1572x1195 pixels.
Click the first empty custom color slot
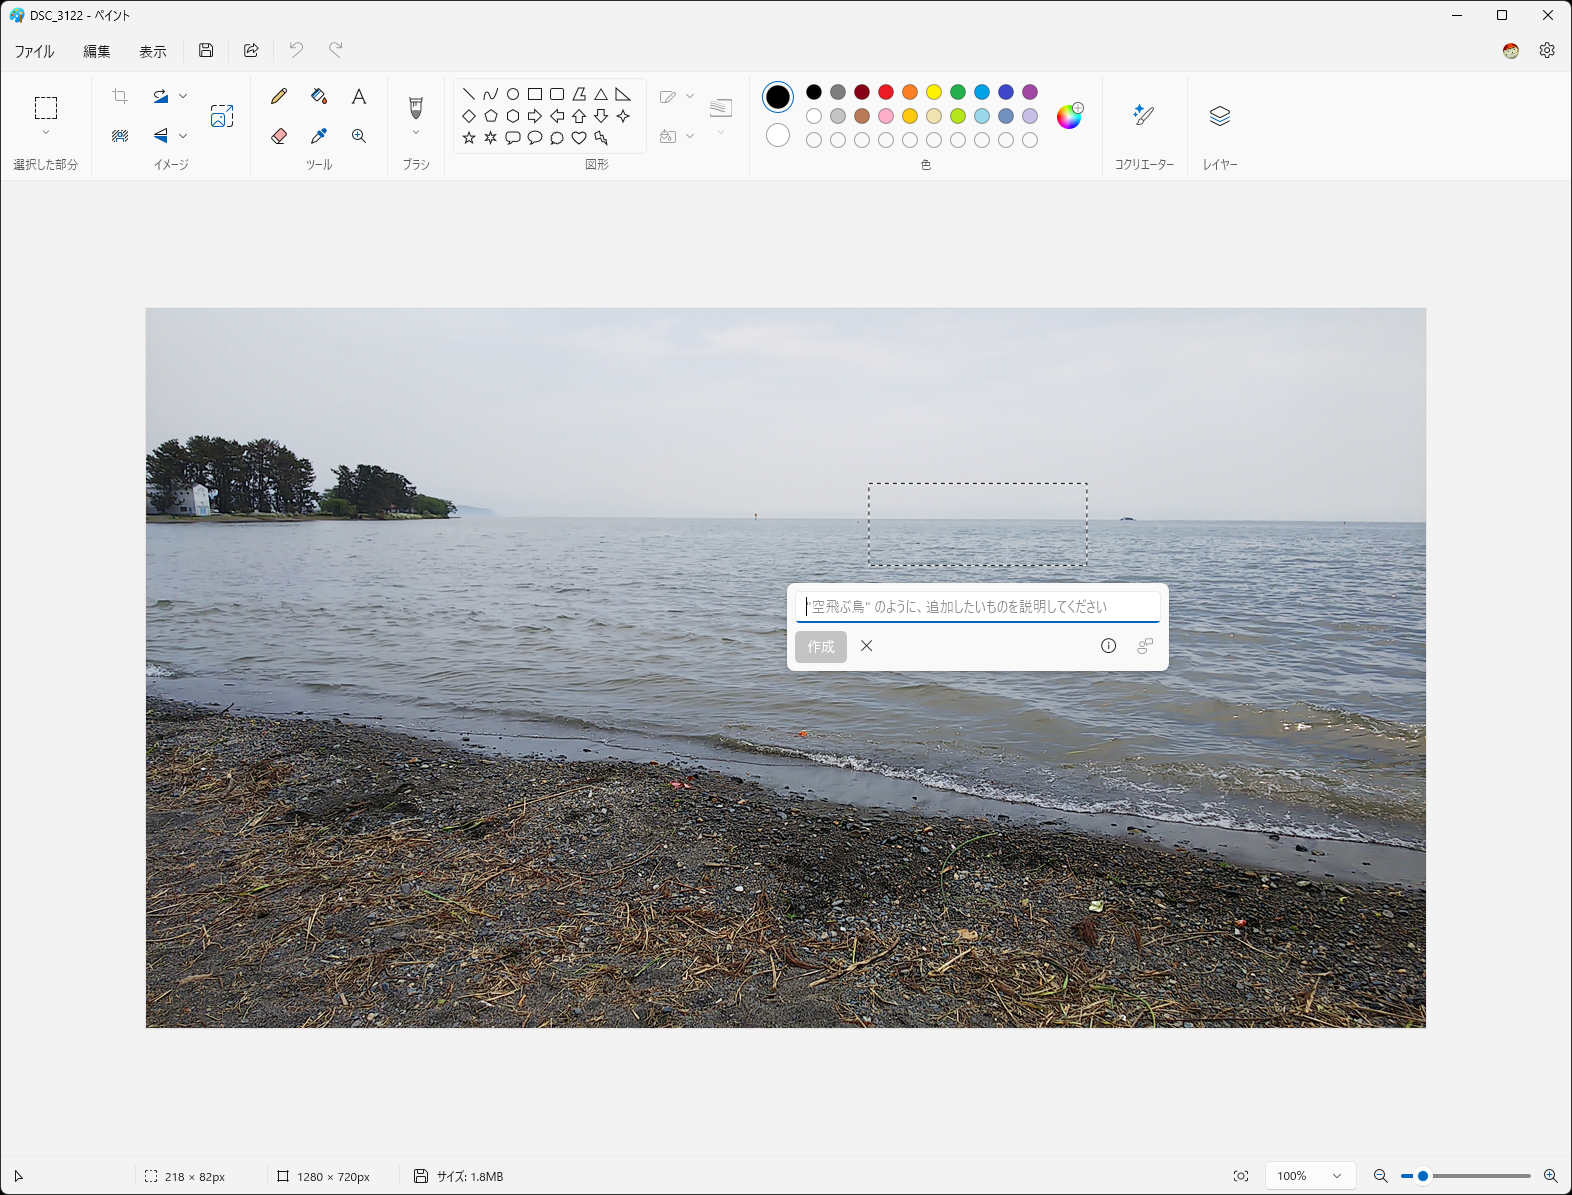coord(814,140)
